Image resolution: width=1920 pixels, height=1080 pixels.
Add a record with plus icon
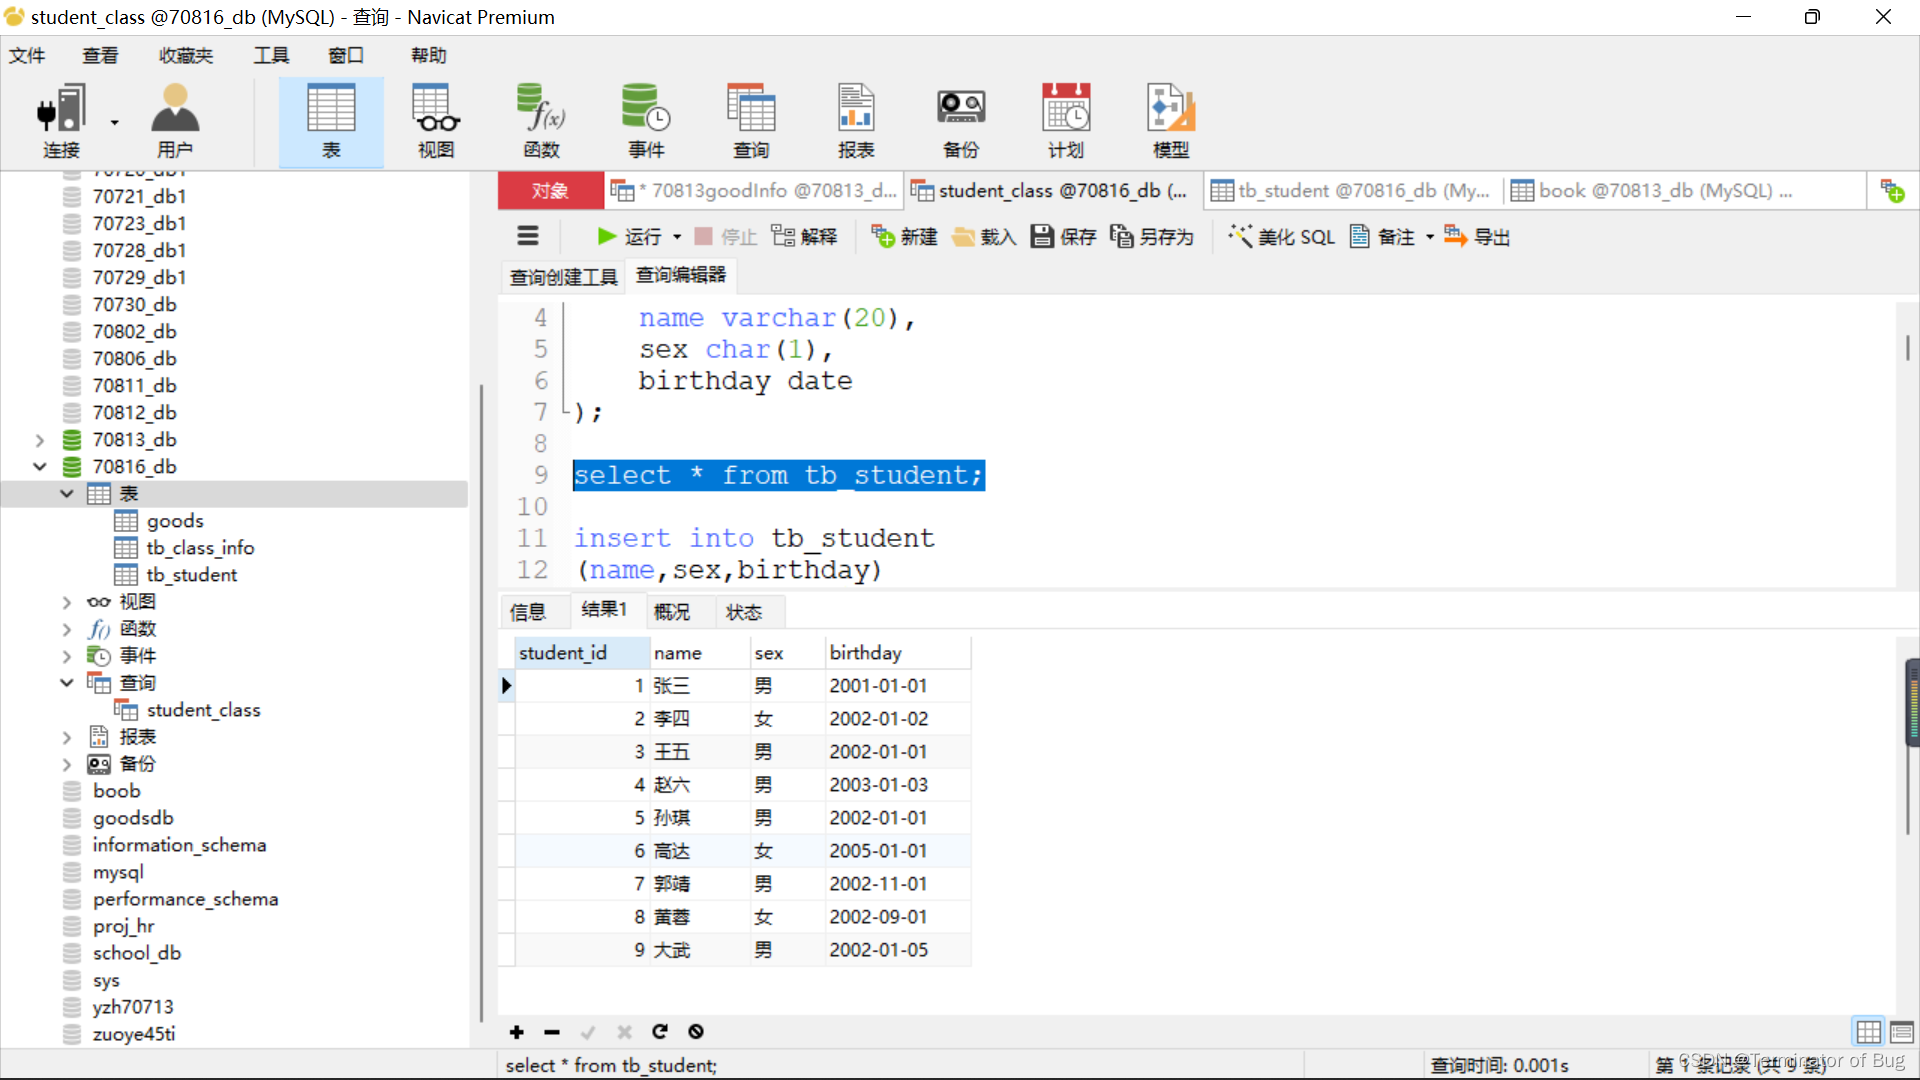pyautogui.click(x=517, y=1032)
